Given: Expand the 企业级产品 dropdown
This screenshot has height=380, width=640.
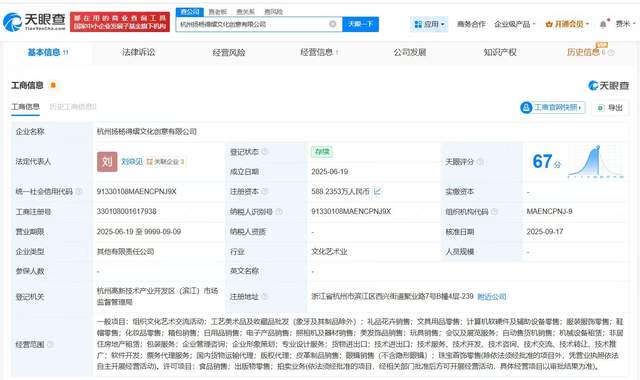Looking at the screenshot, I should (514, 24).
